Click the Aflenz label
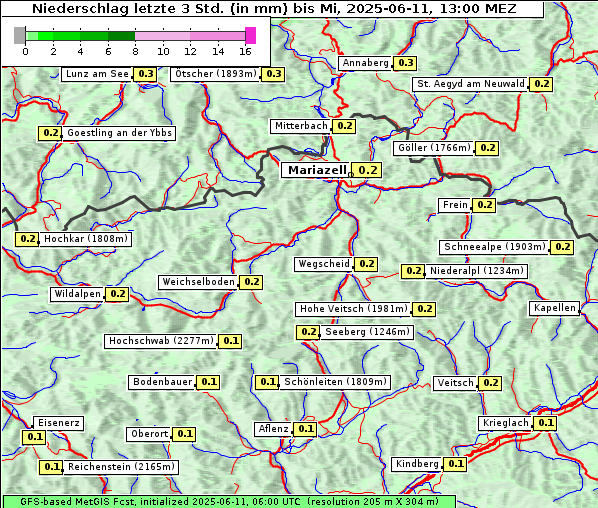The image size is (598, 508). [x=273, y=429]
